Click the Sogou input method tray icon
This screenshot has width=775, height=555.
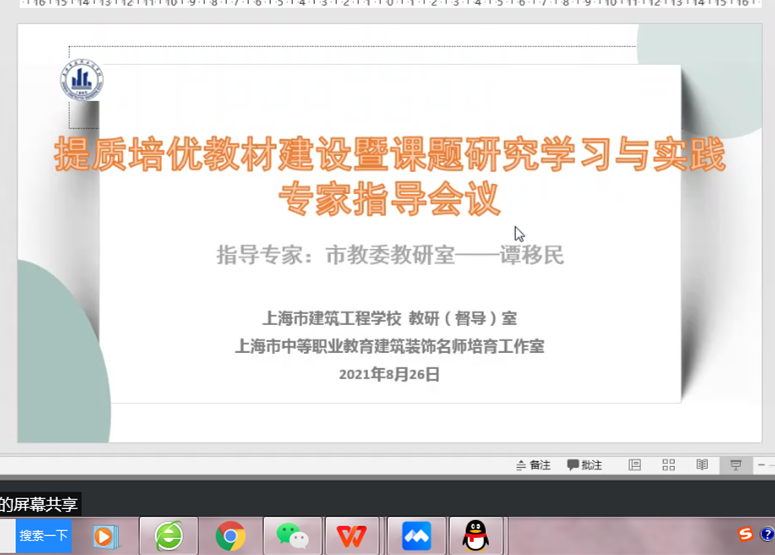tap(745, 534)
